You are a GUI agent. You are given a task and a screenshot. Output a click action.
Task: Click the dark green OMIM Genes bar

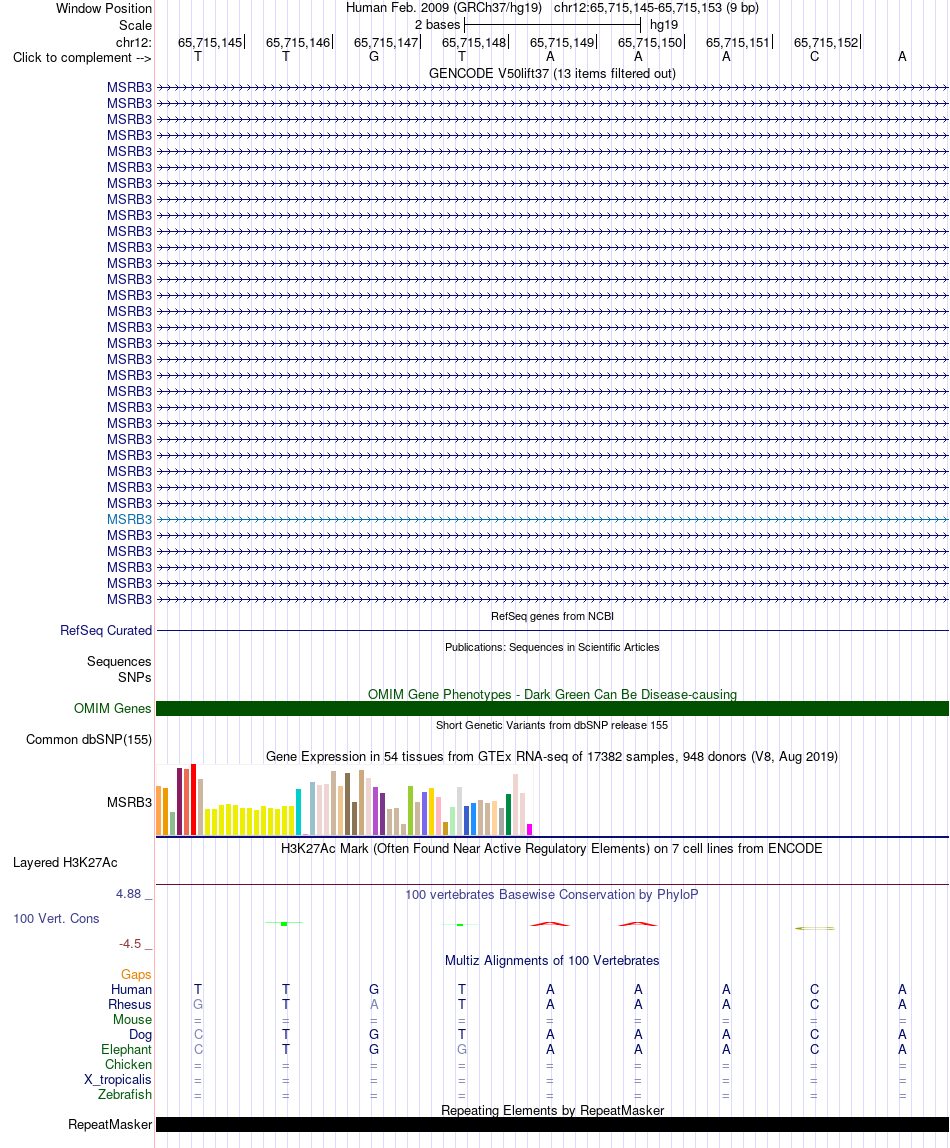coord(553,709)
